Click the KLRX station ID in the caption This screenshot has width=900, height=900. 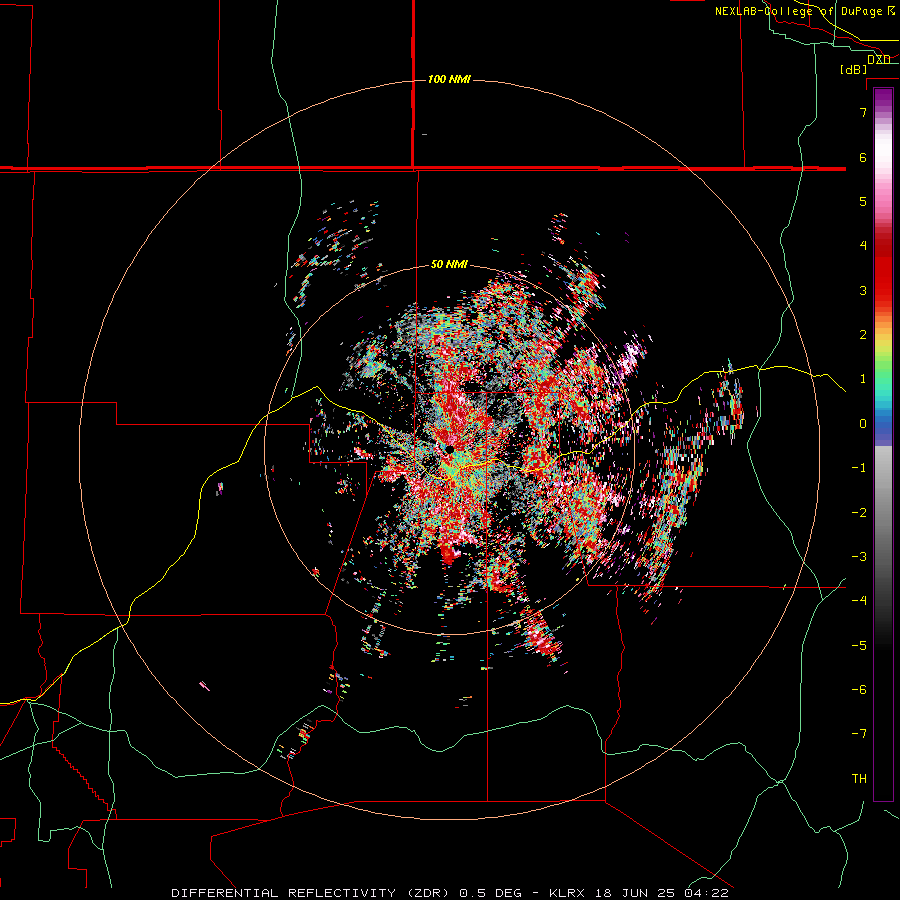pyautogui.click(x=566, y=893)
